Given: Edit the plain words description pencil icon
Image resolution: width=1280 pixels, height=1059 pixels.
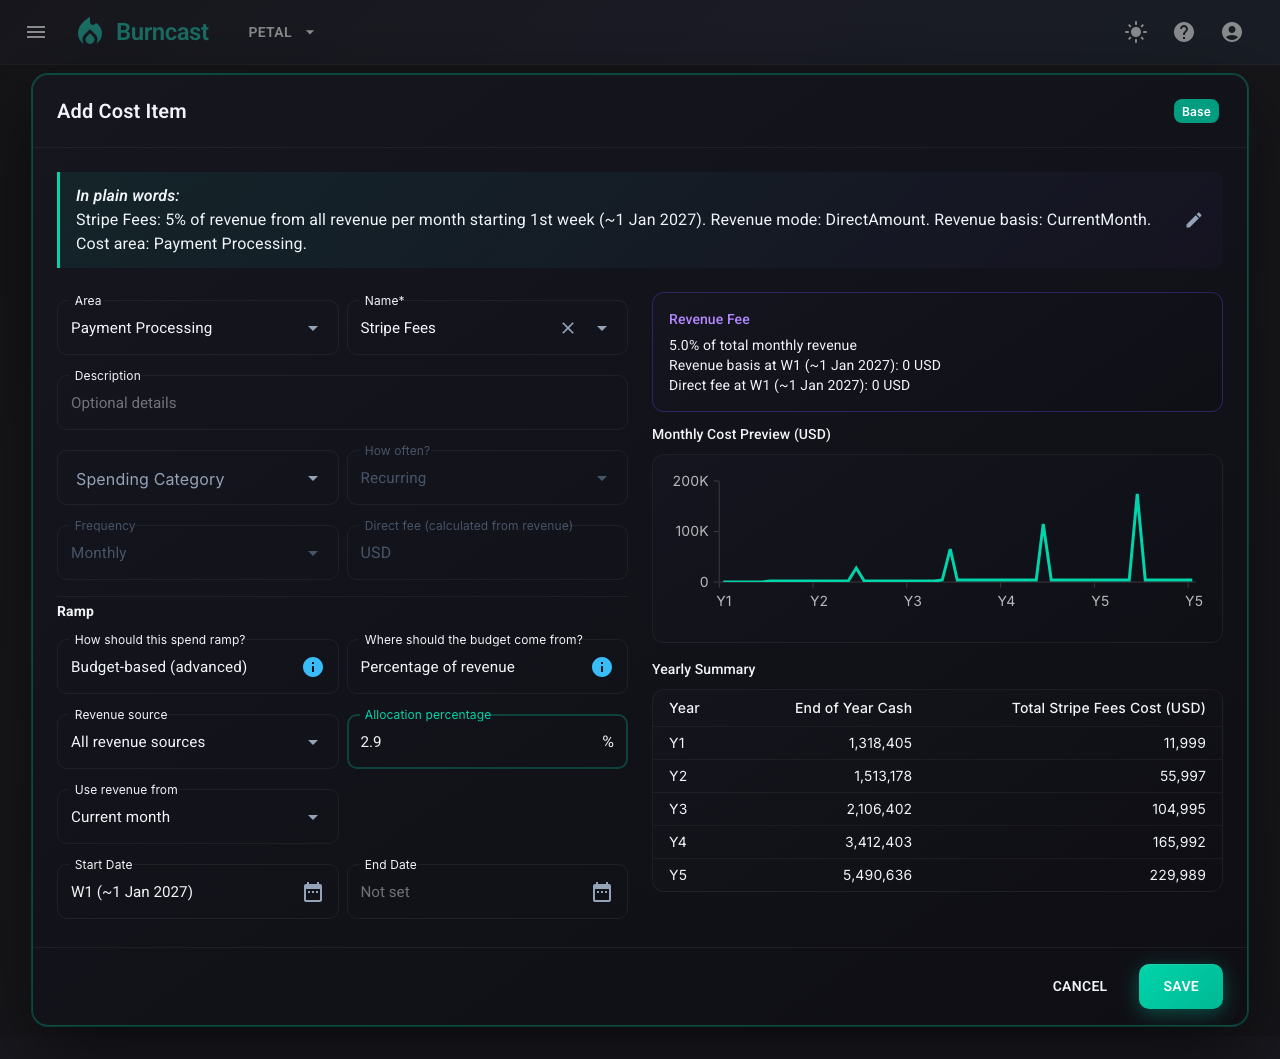Looking at the screenshot, I should 1194,220.
